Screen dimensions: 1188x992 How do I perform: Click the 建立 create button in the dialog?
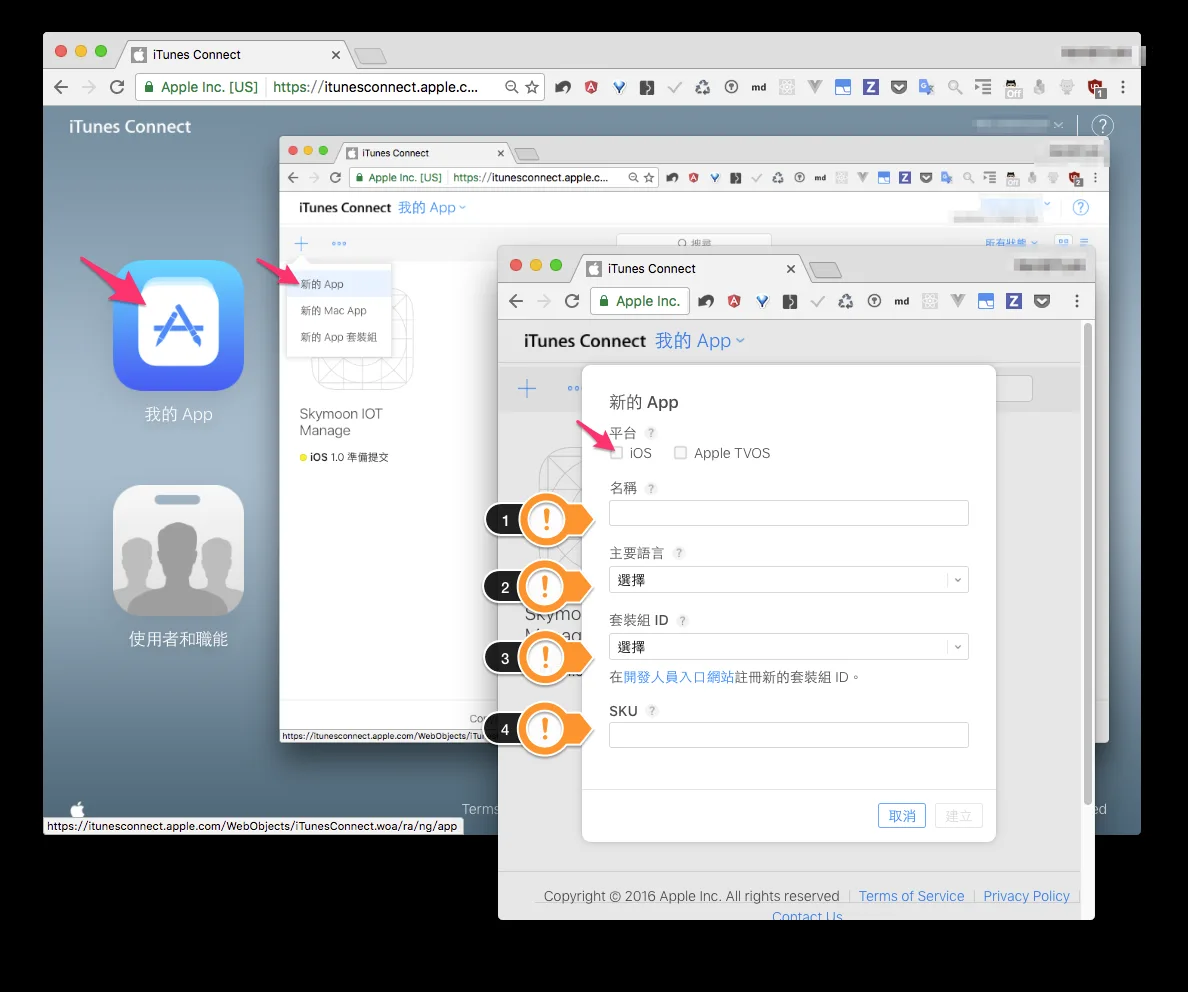[958, 815]
